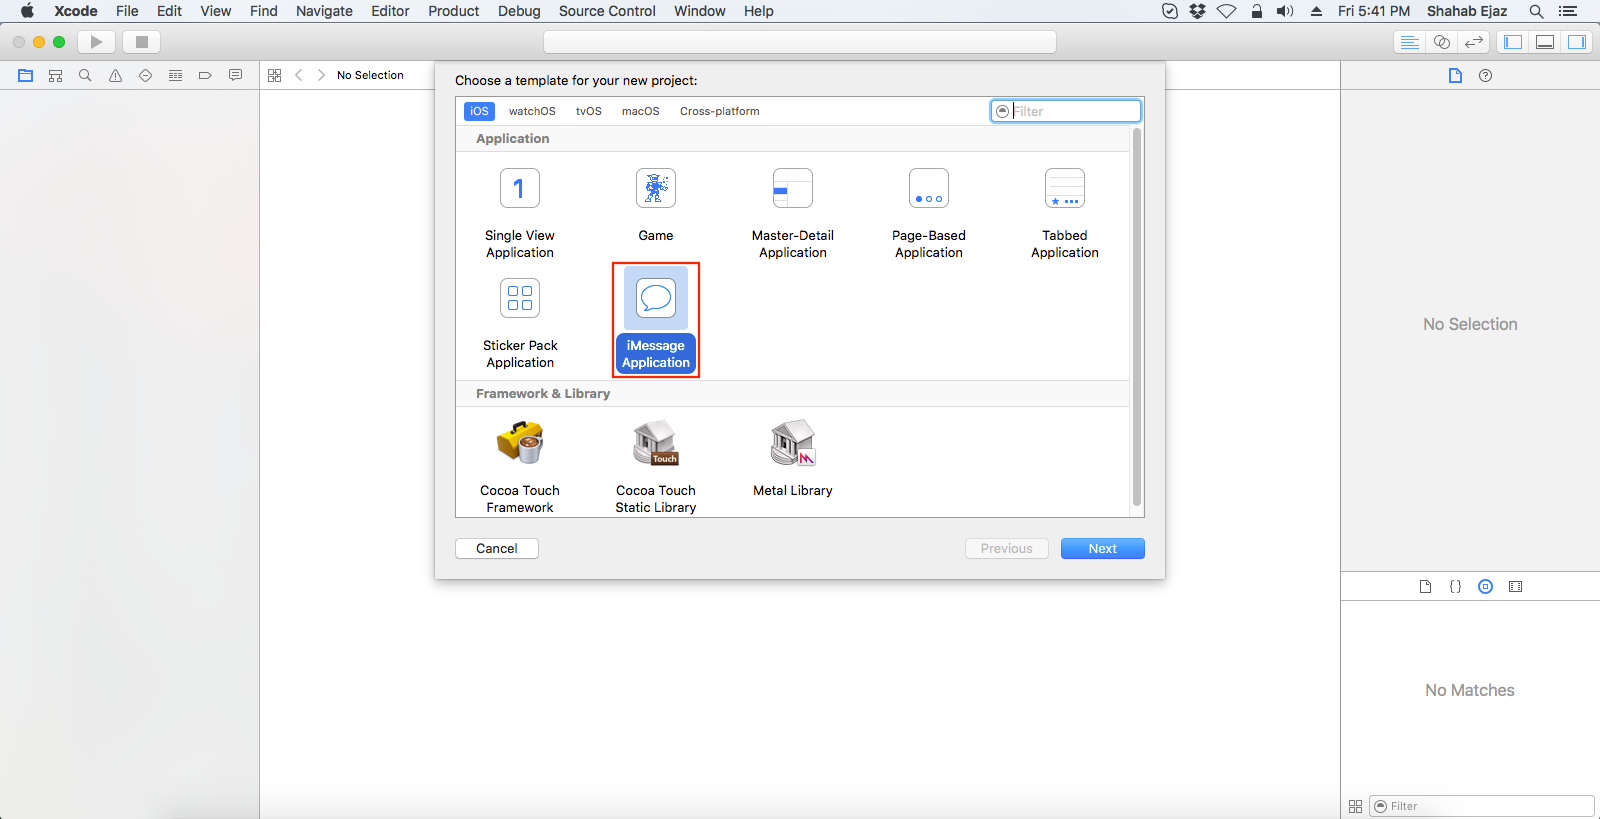Open the Report navigator
The height and width of the screenshot is (819, 1600).
pyautogui.click(x=235, y=75)
